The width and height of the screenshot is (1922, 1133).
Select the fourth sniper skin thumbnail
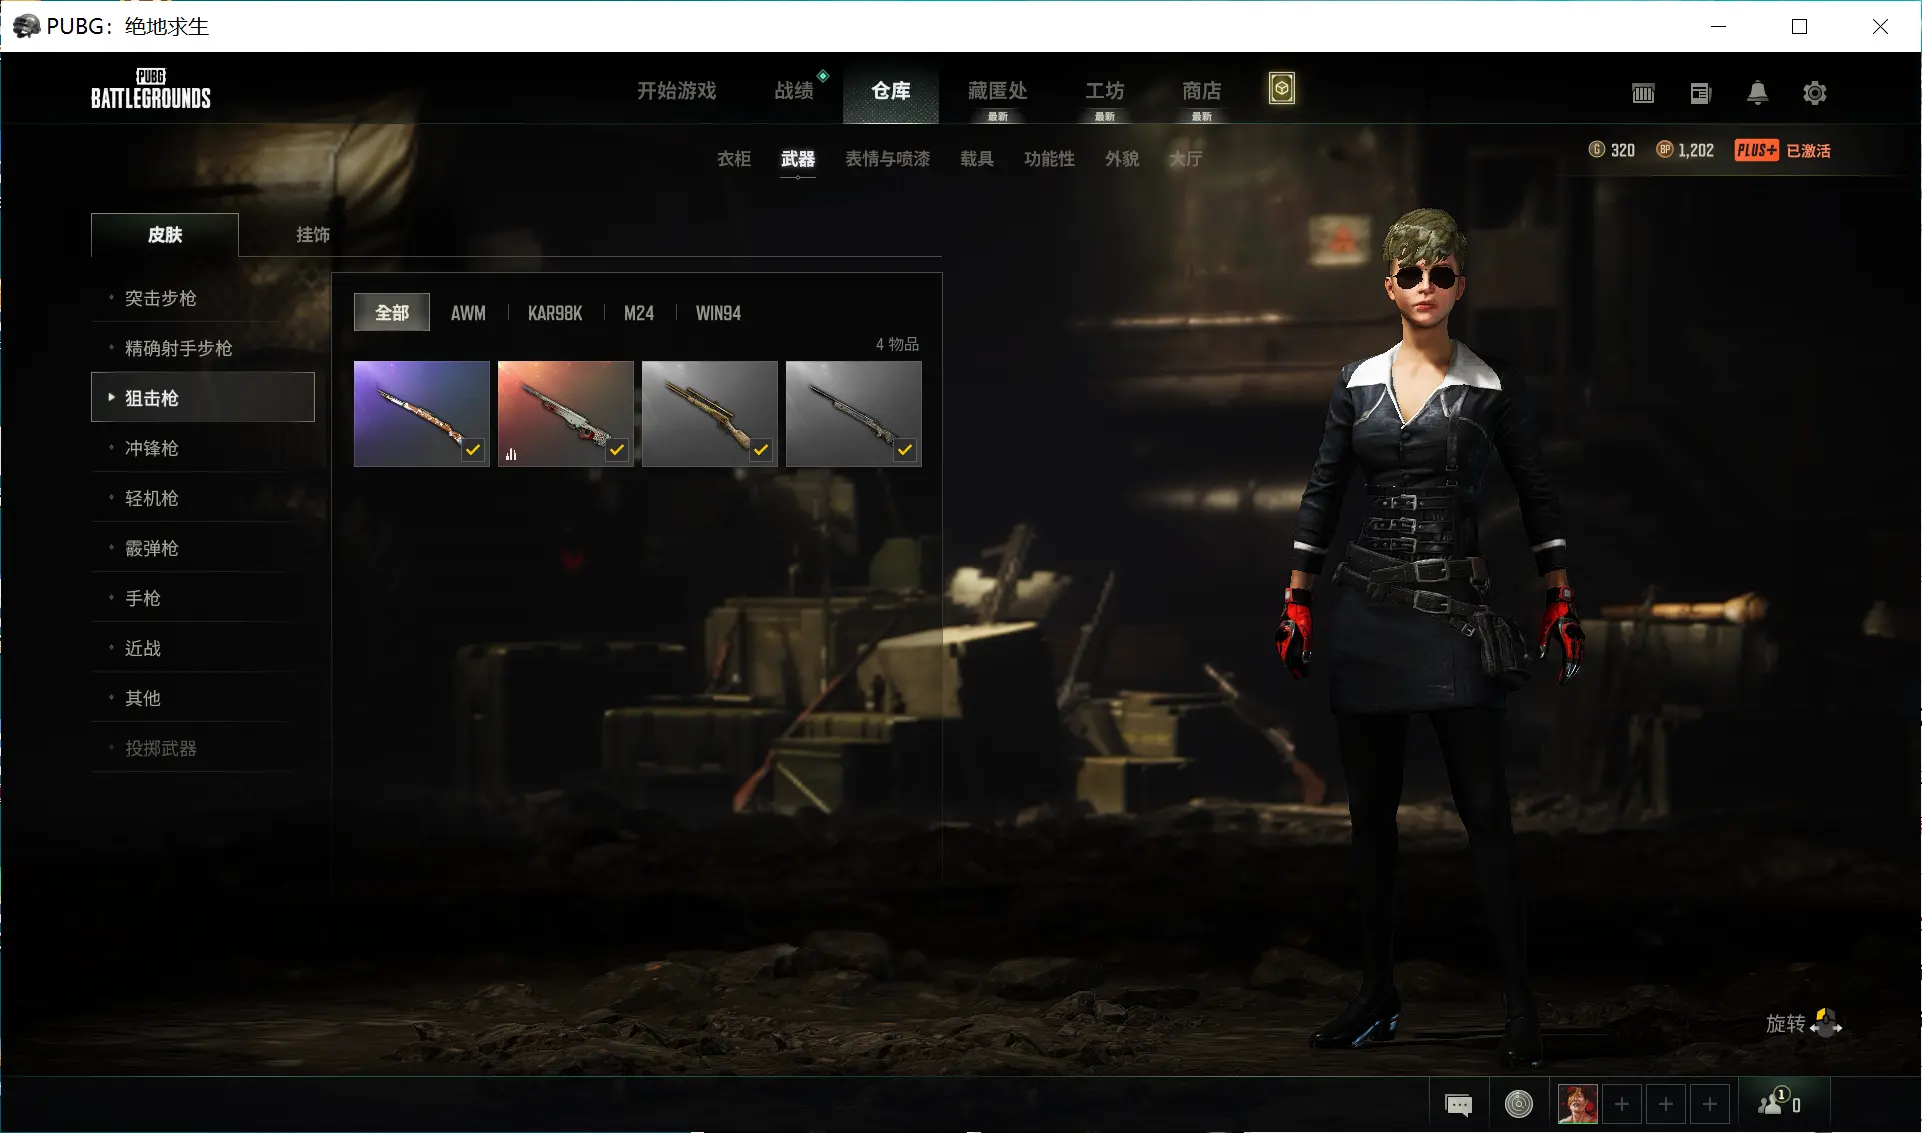tap(854, 414)
